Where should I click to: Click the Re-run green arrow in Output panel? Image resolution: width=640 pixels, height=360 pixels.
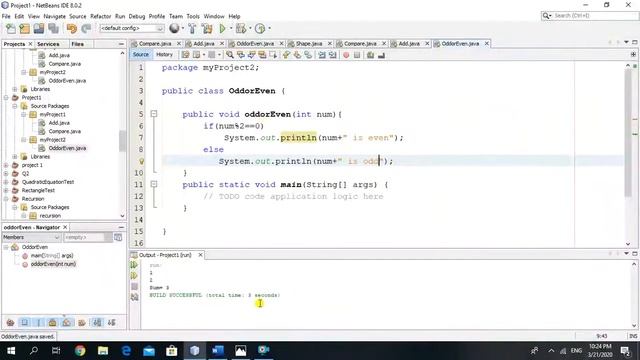coord(134,265)
